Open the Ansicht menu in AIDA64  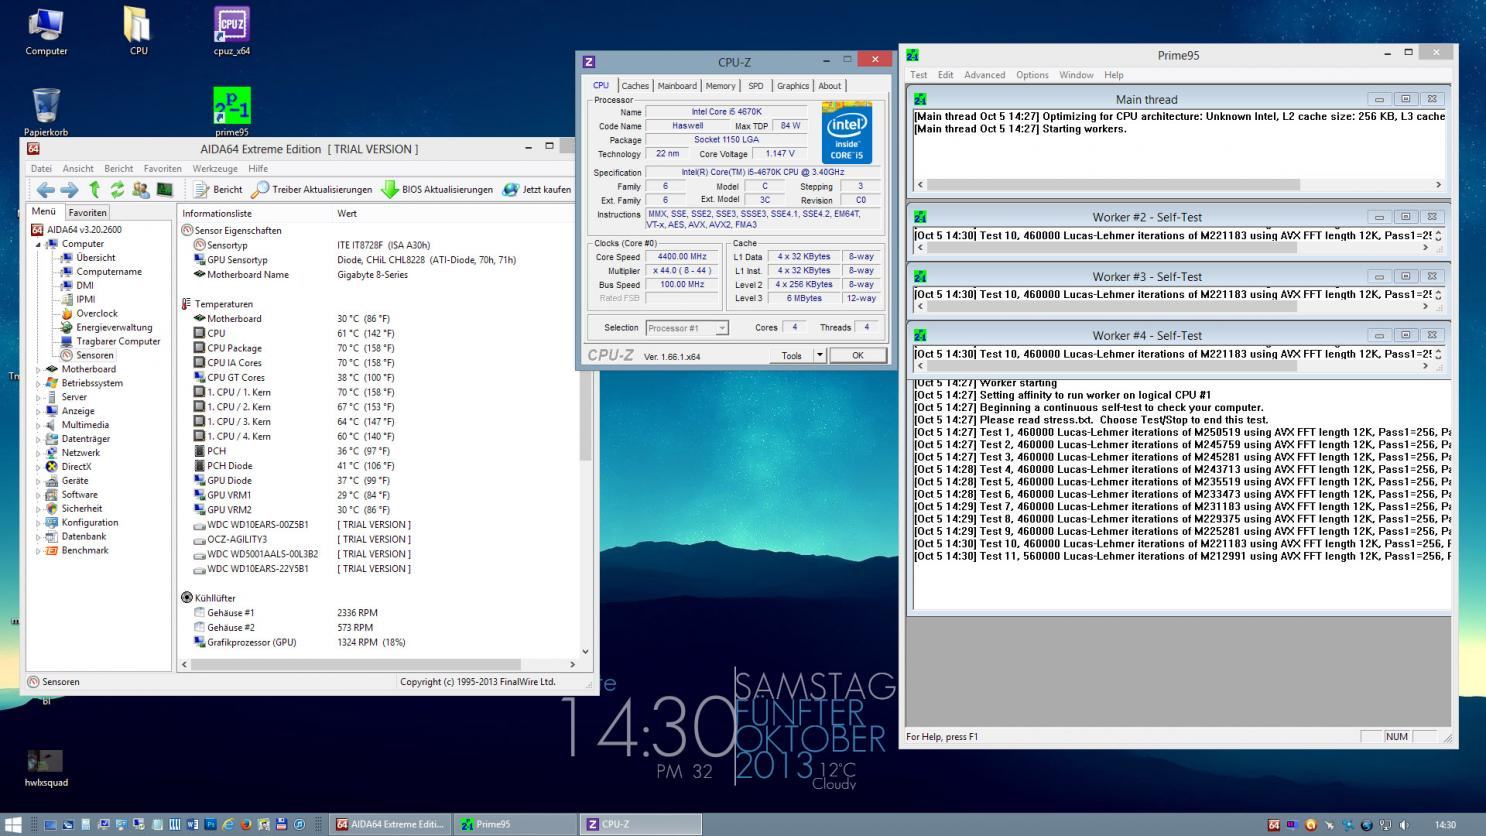coord(78,168)
